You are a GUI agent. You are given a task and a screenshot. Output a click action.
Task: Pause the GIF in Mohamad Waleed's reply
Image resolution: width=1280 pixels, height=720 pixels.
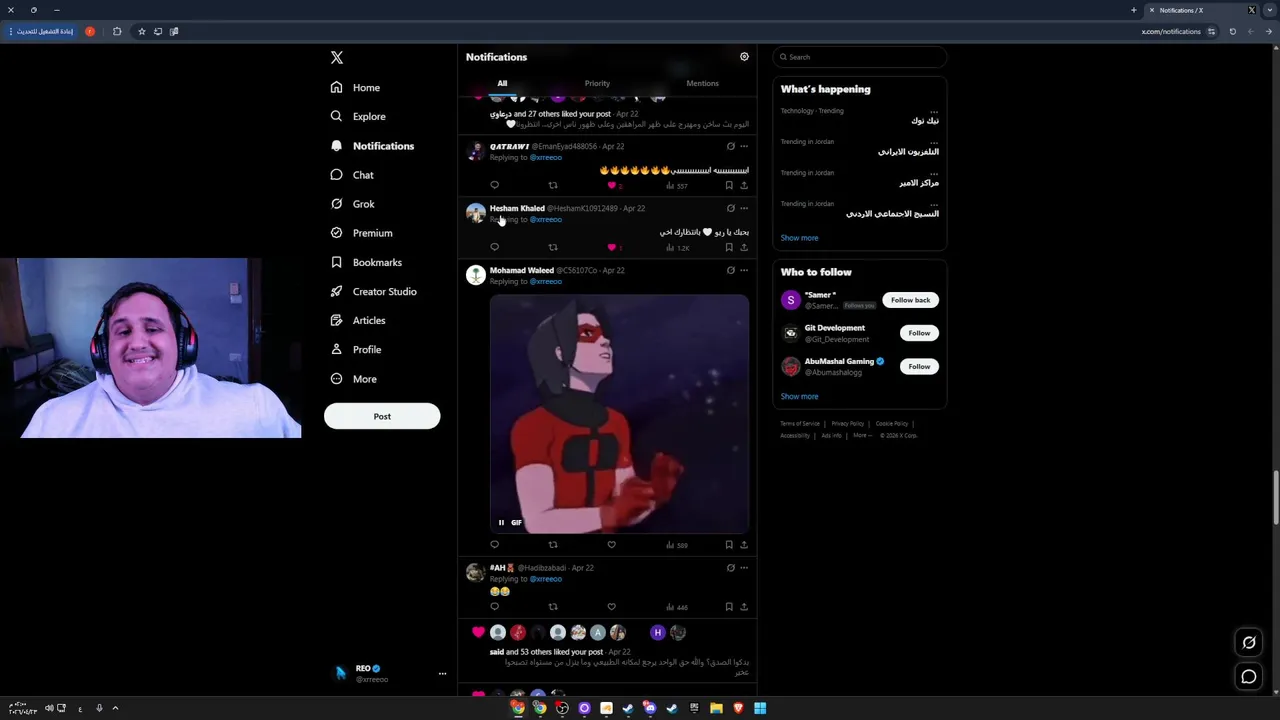502,522
